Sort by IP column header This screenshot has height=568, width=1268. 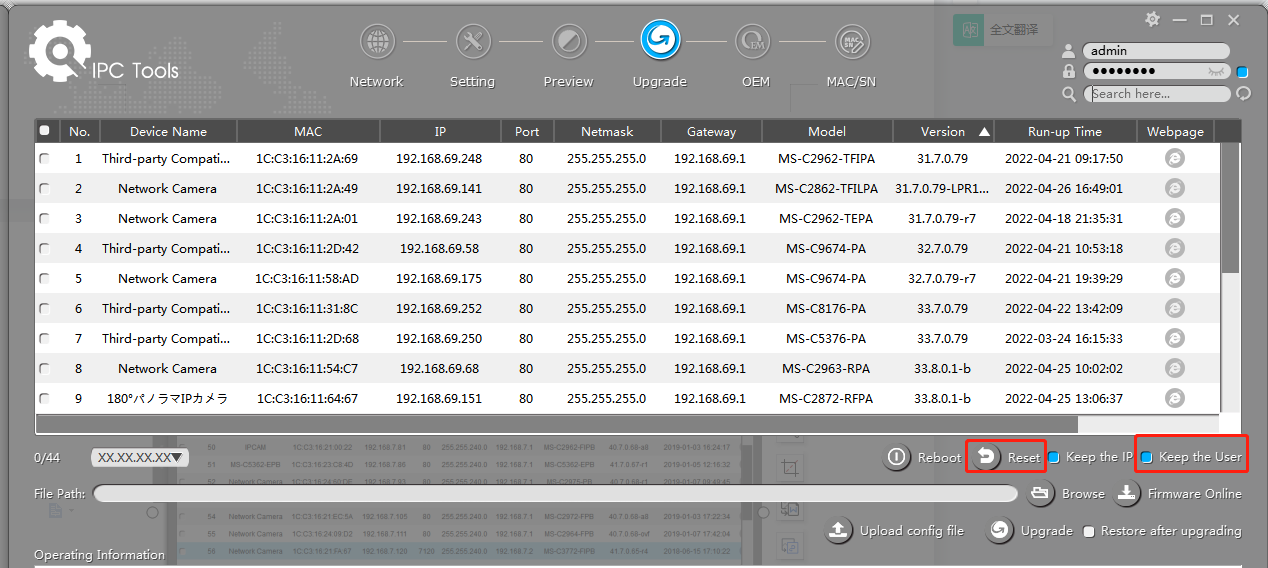440,131
